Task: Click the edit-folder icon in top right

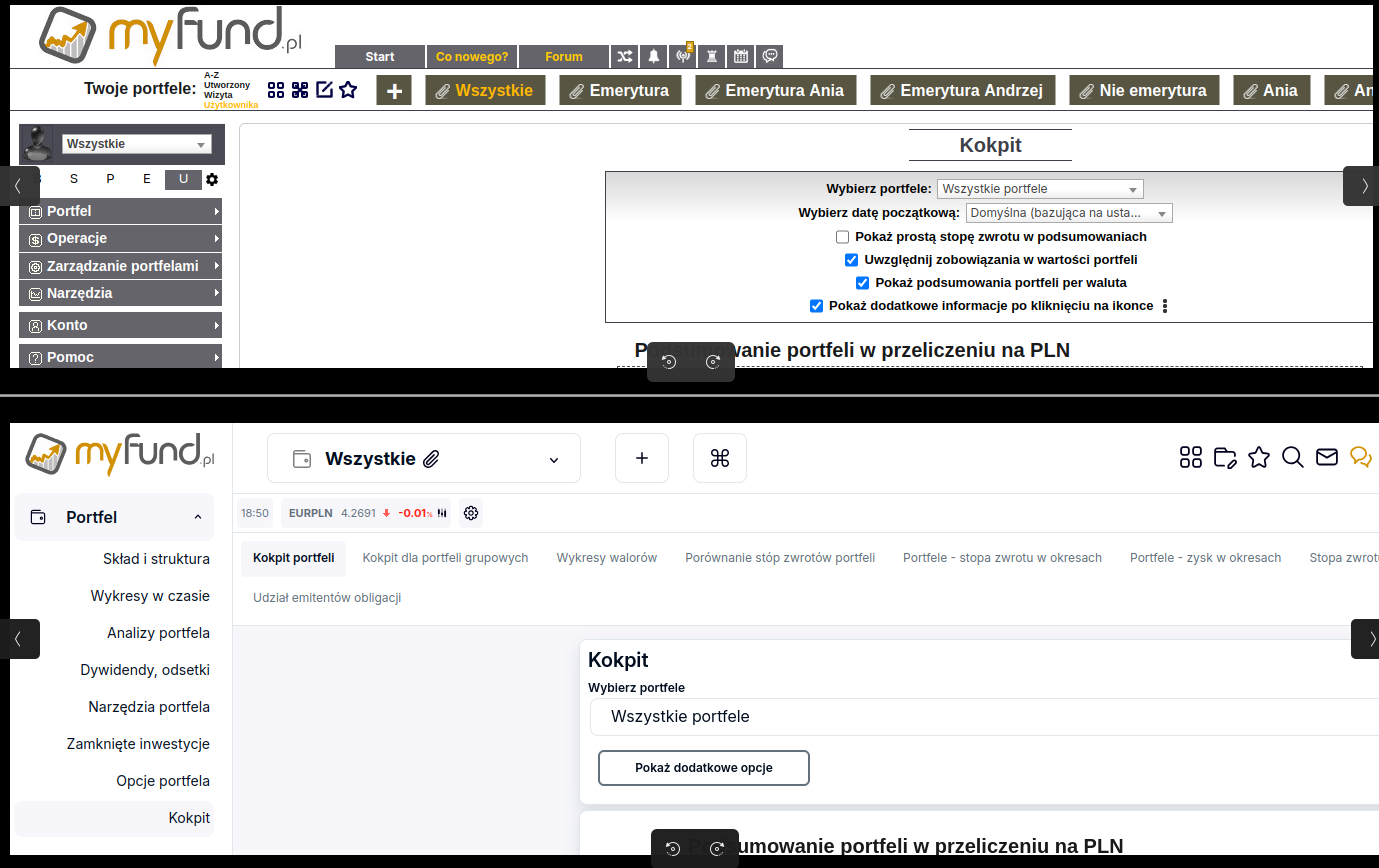Action: click(x=1224, y=458)
